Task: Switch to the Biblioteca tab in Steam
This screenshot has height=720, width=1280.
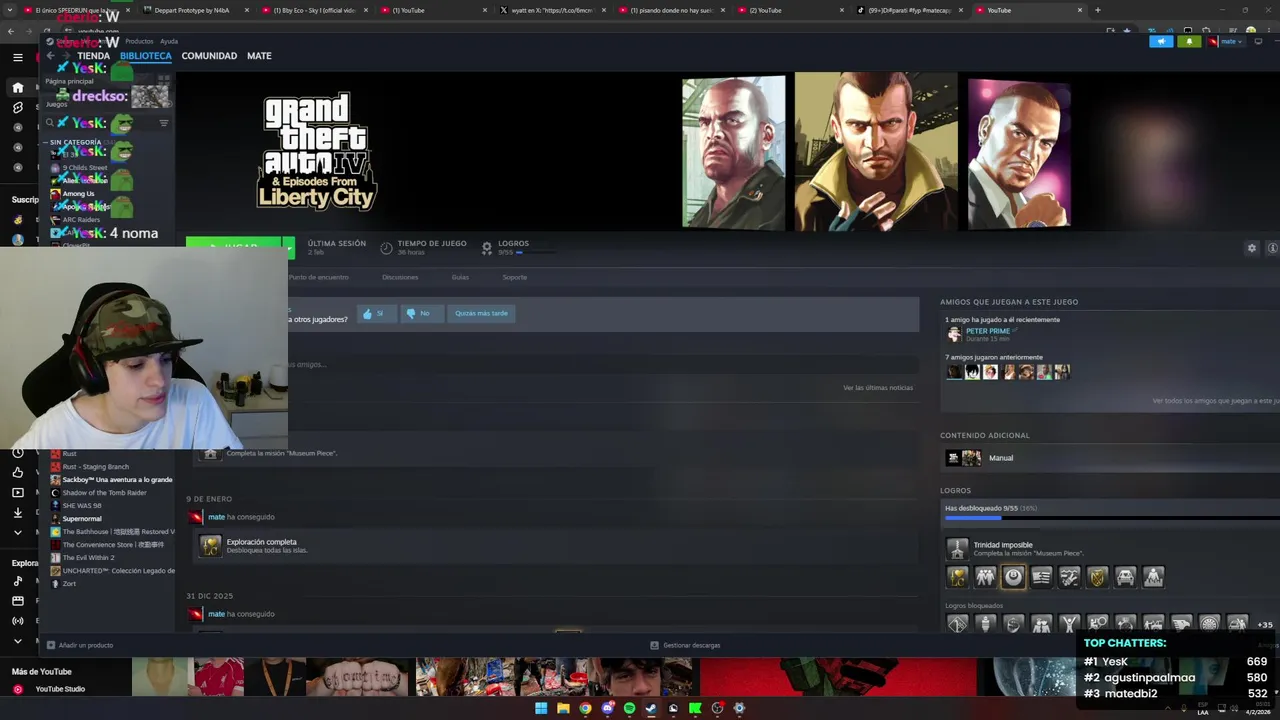Action: pyautogui.click(x=146, y=56)
